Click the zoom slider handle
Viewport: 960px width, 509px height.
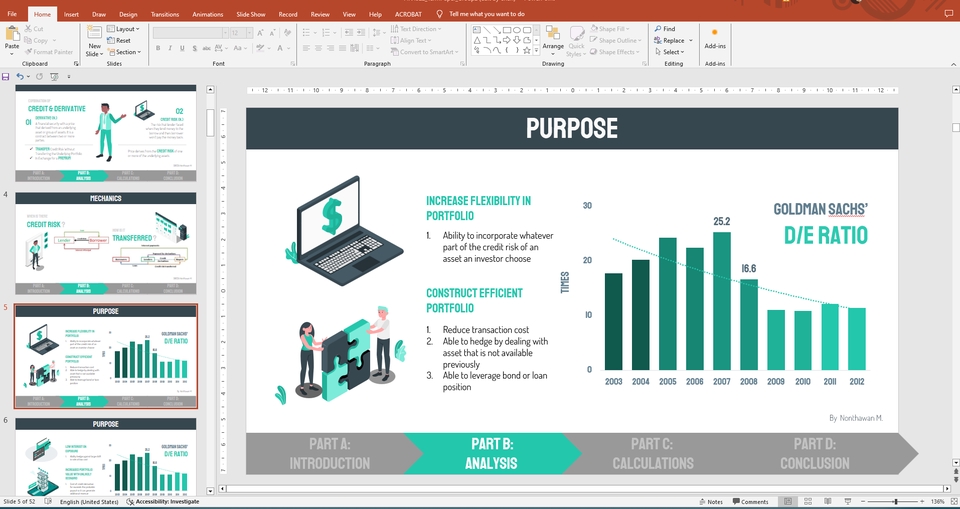[896, 502]
